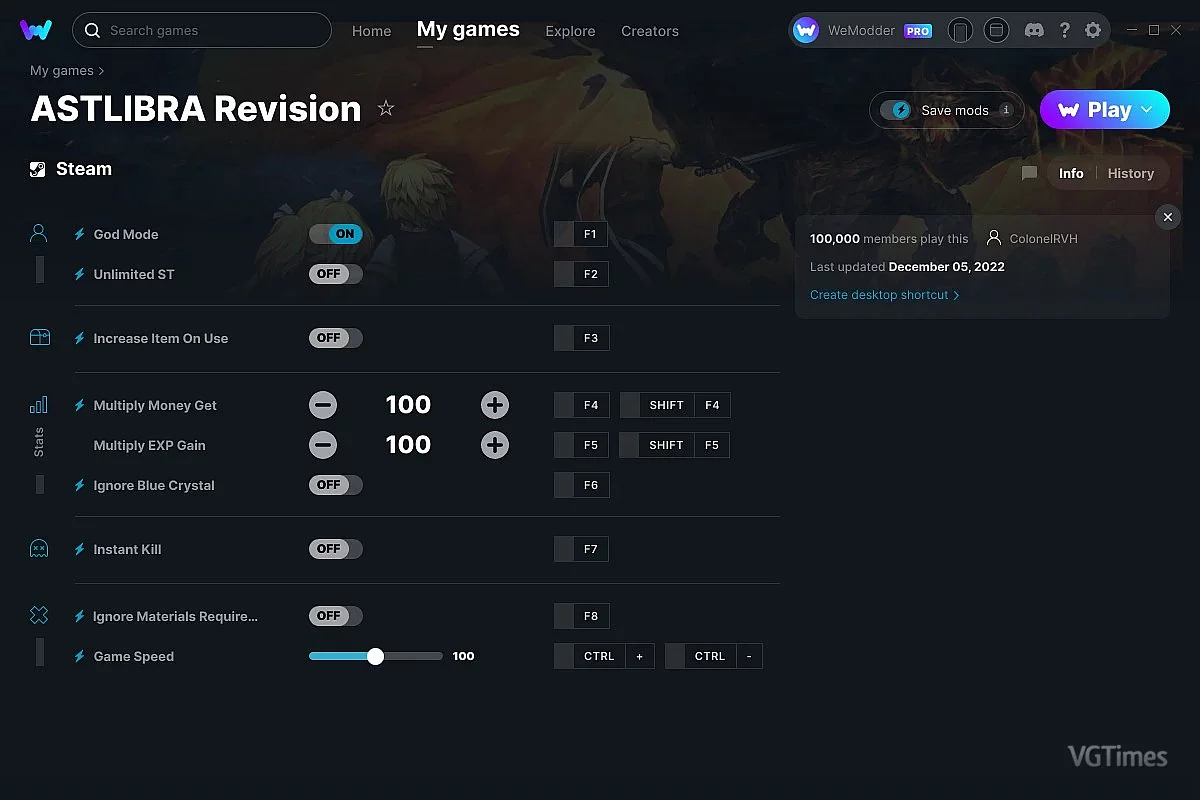Close the info panel with X icon

(x=1167, y=217)
